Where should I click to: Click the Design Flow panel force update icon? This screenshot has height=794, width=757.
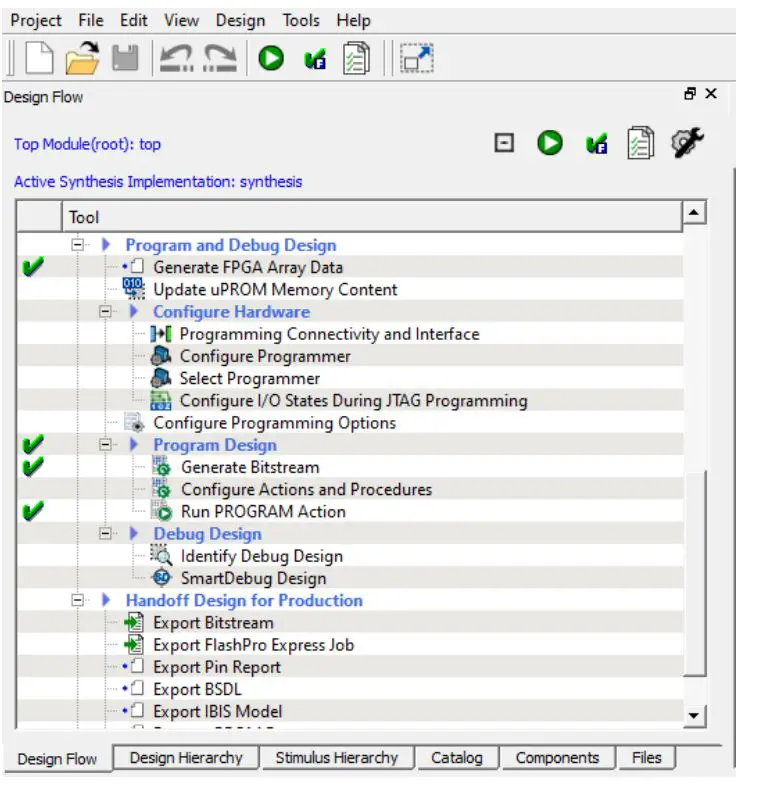(x=596, y=144)
